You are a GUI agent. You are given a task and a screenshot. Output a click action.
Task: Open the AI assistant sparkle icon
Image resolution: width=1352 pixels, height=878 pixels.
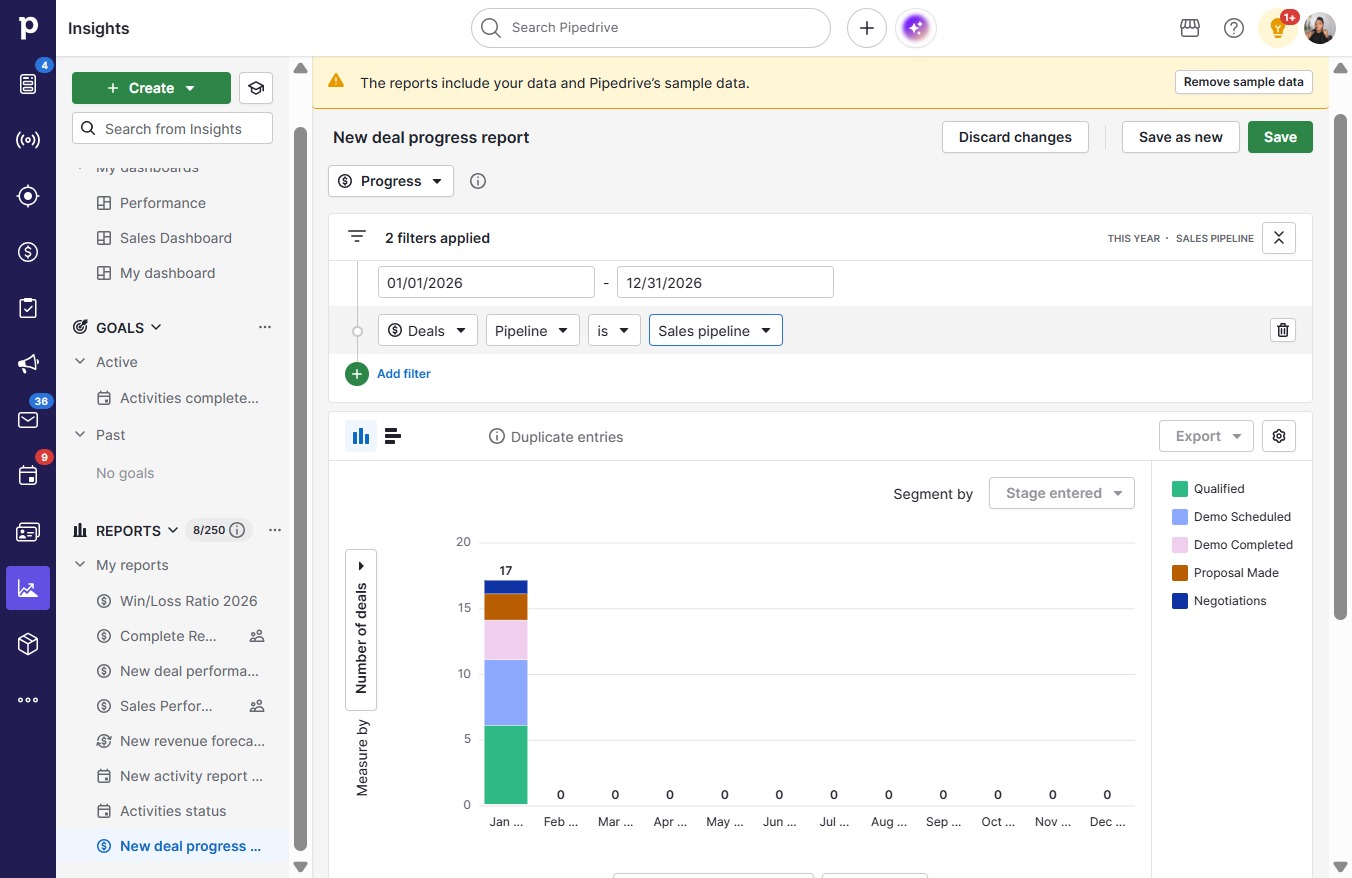pos(916,28)
